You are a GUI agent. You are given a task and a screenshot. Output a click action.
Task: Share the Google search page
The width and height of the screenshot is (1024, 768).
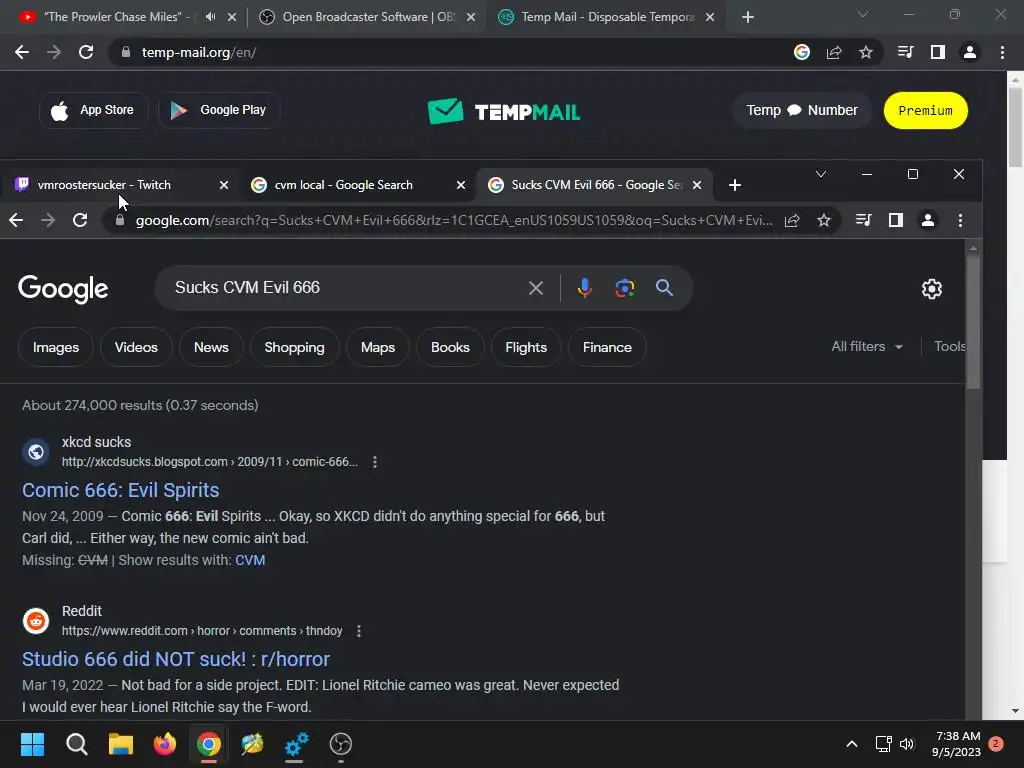(x=792, y=220)
